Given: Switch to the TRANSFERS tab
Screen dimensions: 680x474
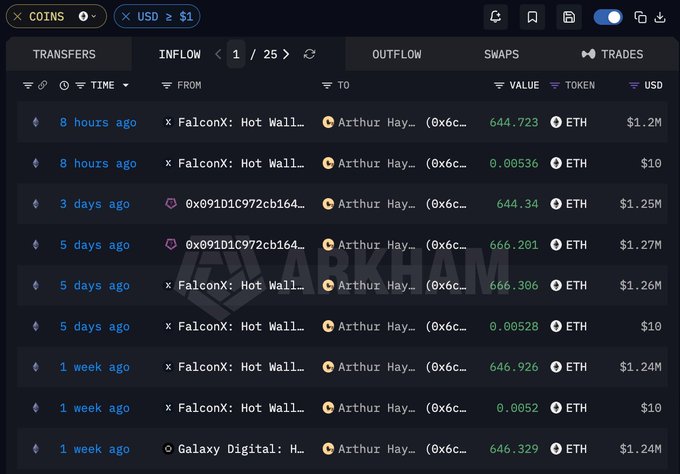Looking at the screenshot, I should coord(64,54).
